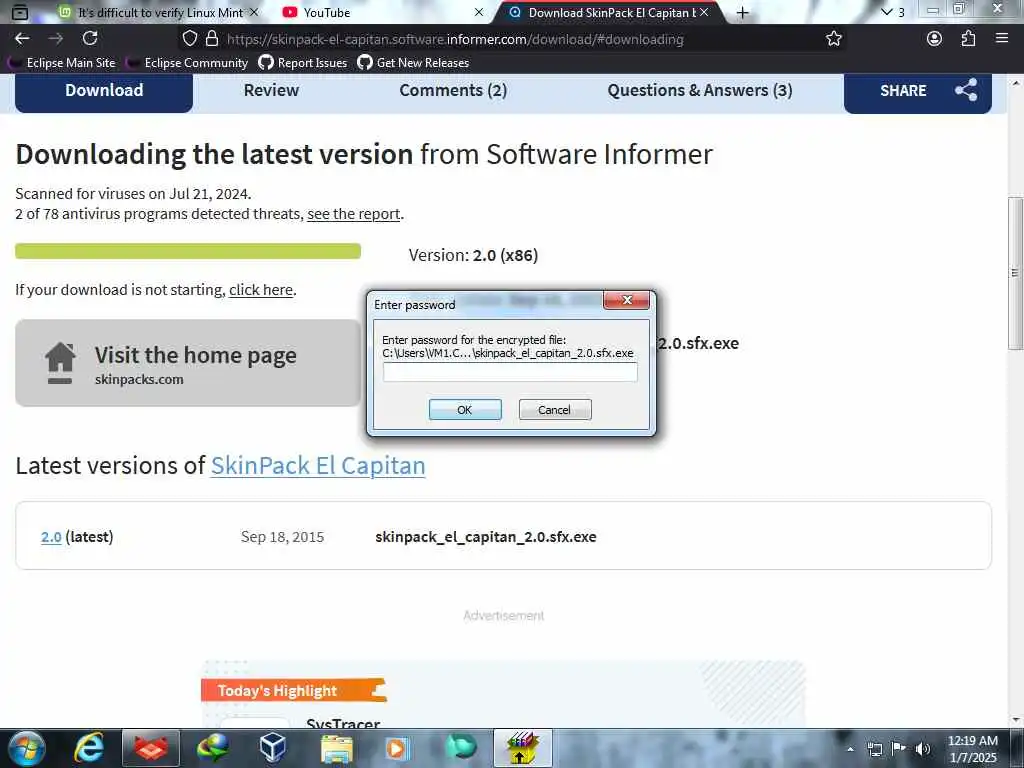Expand the list all tabs chevron
The width and height of the screenshot is (1024, 768).
click(886, 12)
